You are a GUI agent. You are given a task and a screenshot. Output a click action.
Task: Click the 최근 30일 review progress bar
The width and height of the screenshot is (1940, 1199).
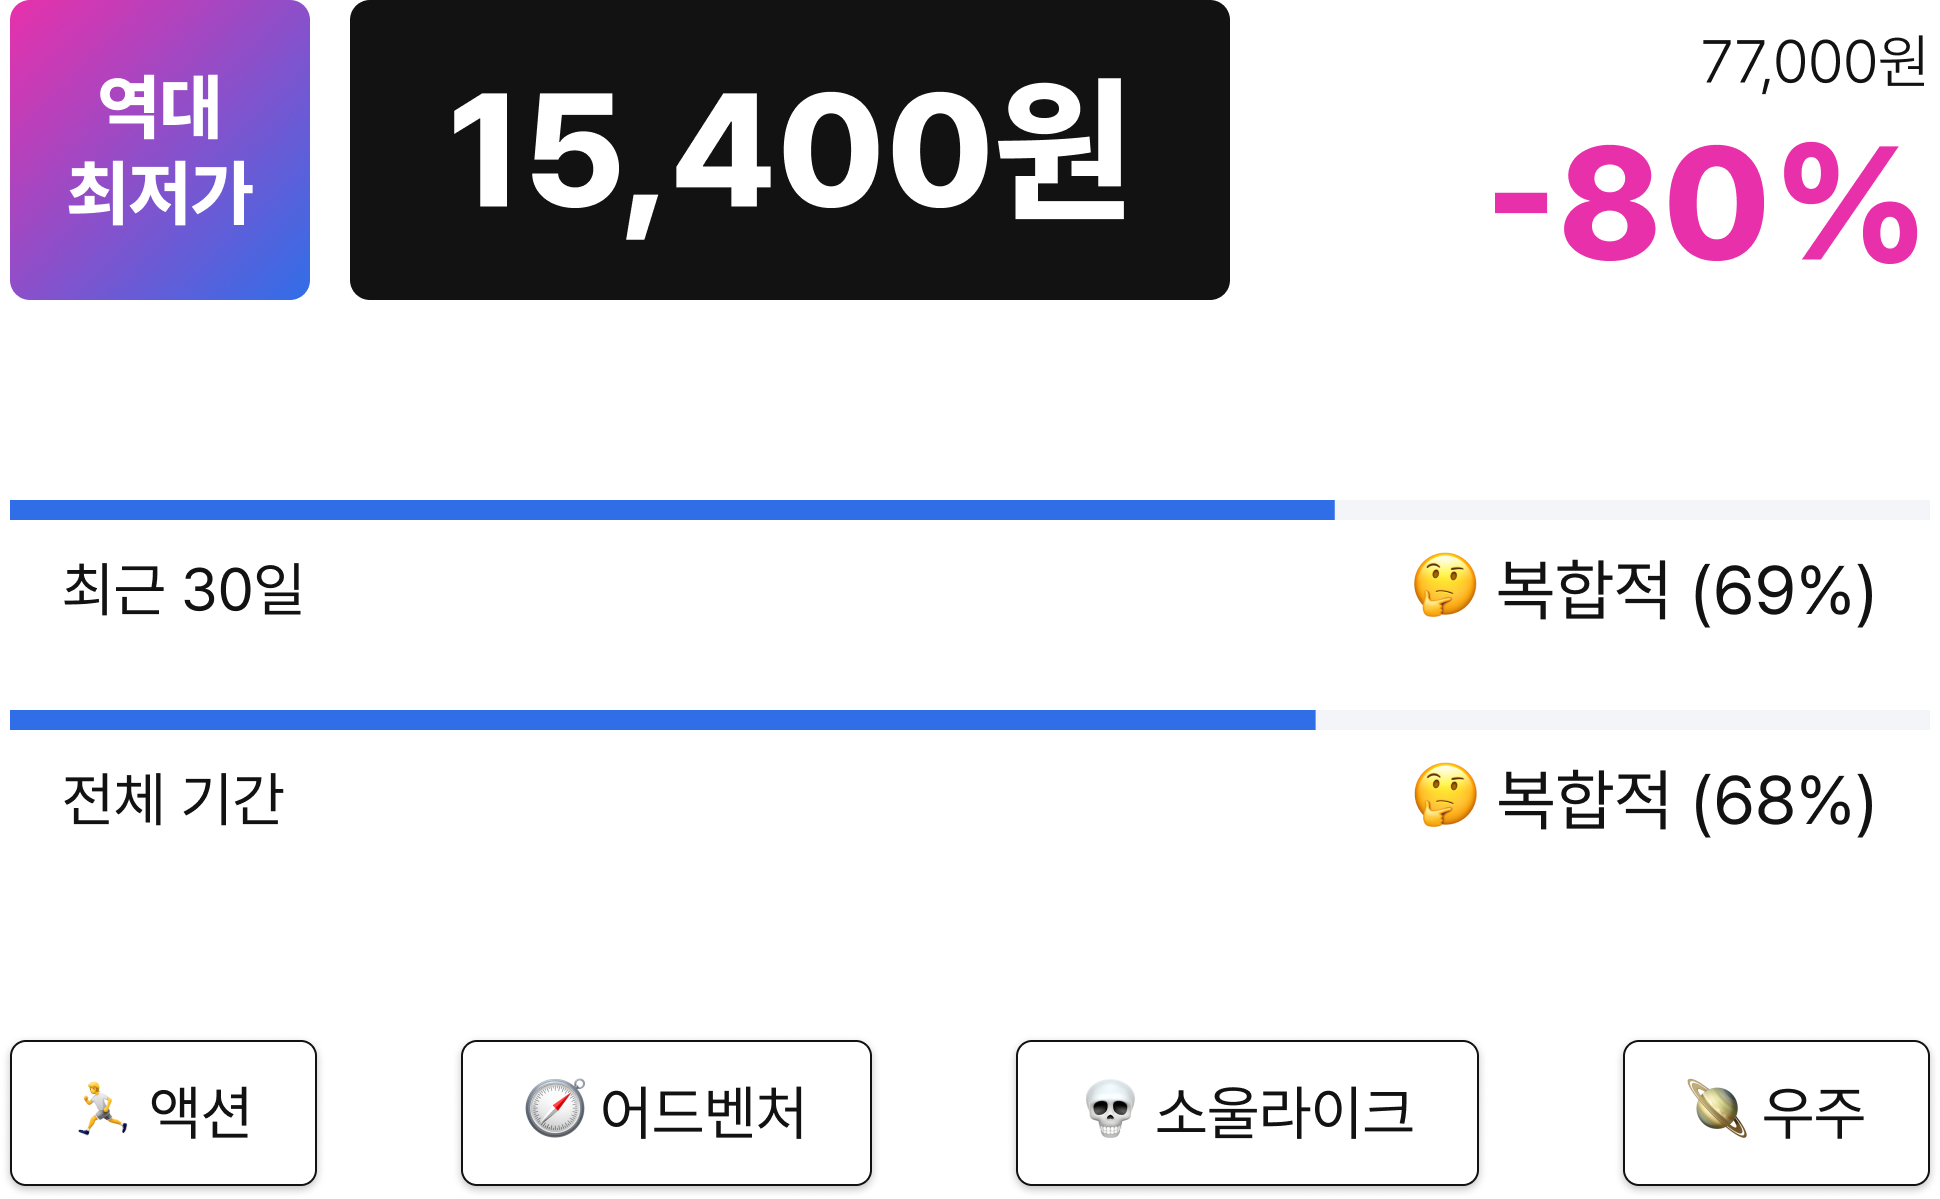click(x=970, y=510)
